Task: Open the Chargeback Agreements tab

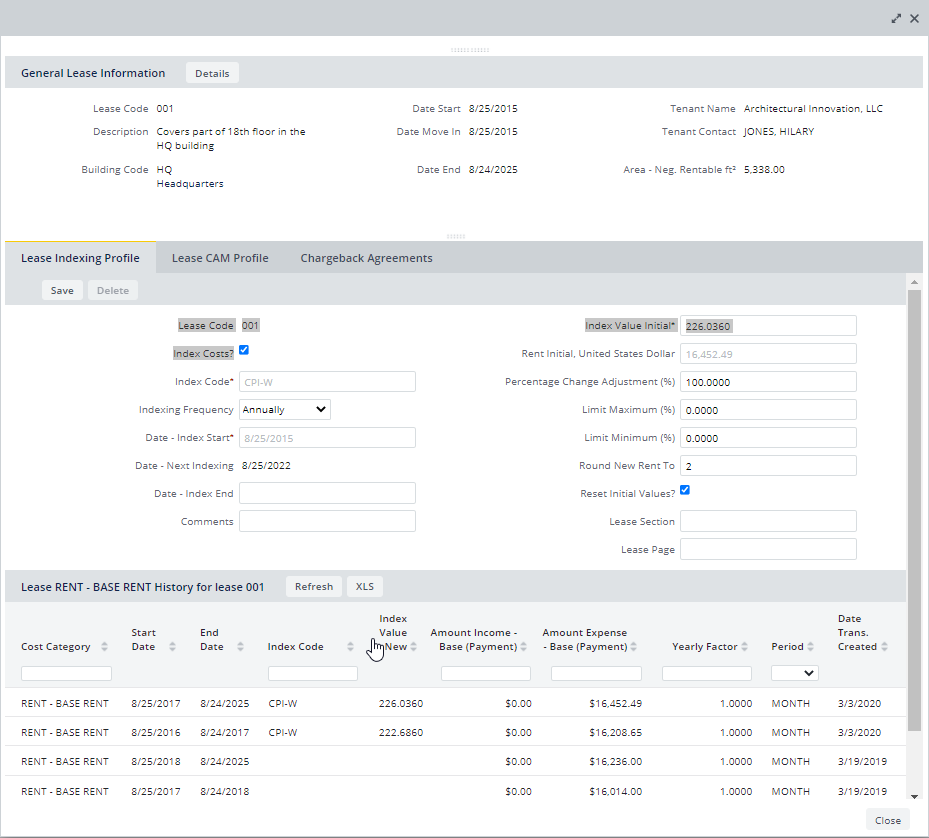Action: tap(365, 257)
